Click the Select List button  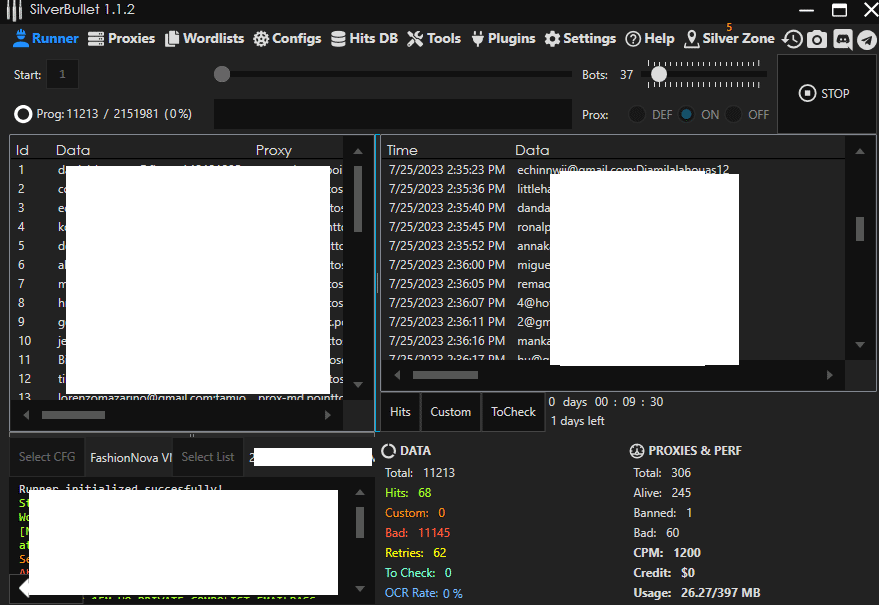coord(208,457)
